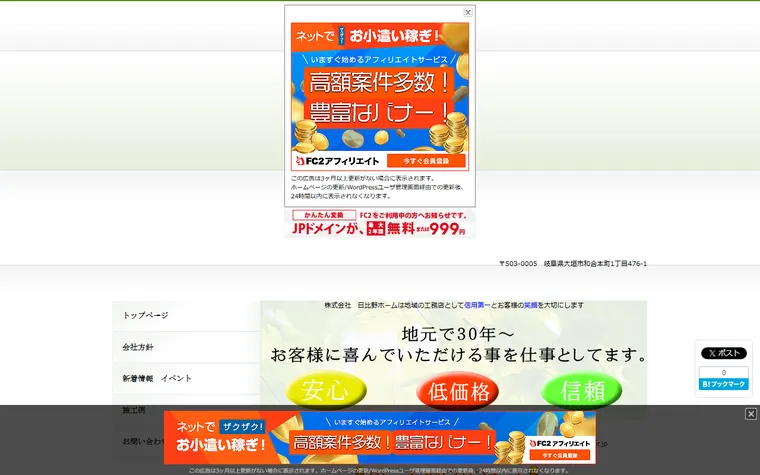Click the 今すぐ会員登録 button in popup ad

[426, 160]
